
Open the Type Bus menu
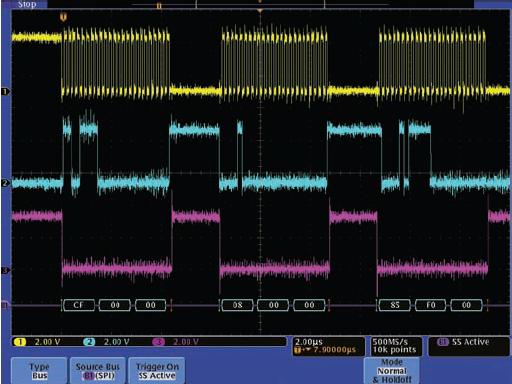pos(39,371)
